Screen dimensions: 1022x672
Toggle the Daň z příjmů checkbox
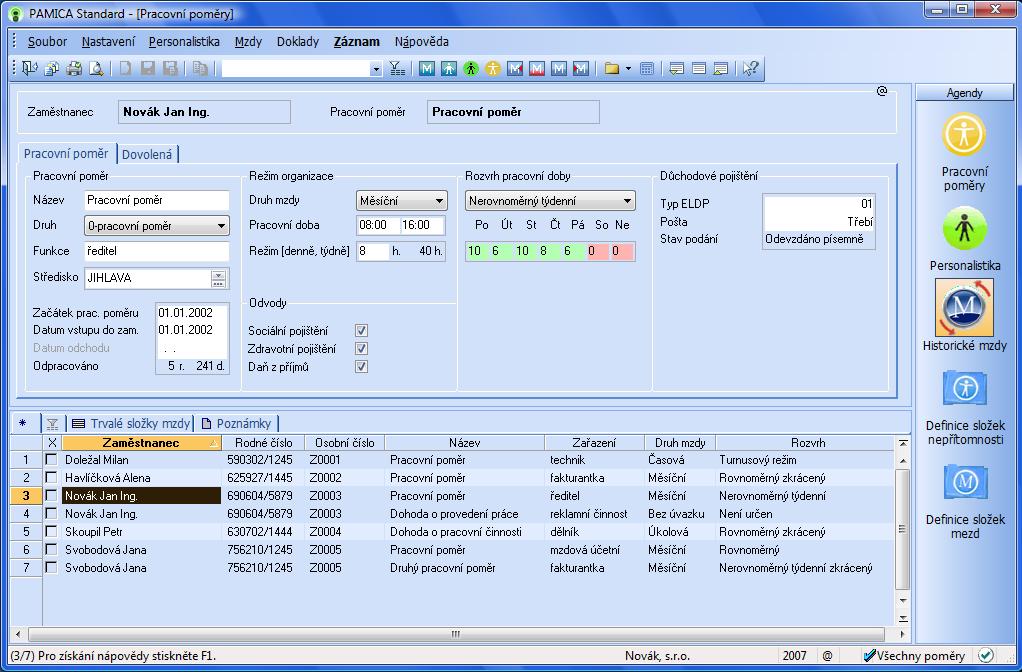pos(361,367)
